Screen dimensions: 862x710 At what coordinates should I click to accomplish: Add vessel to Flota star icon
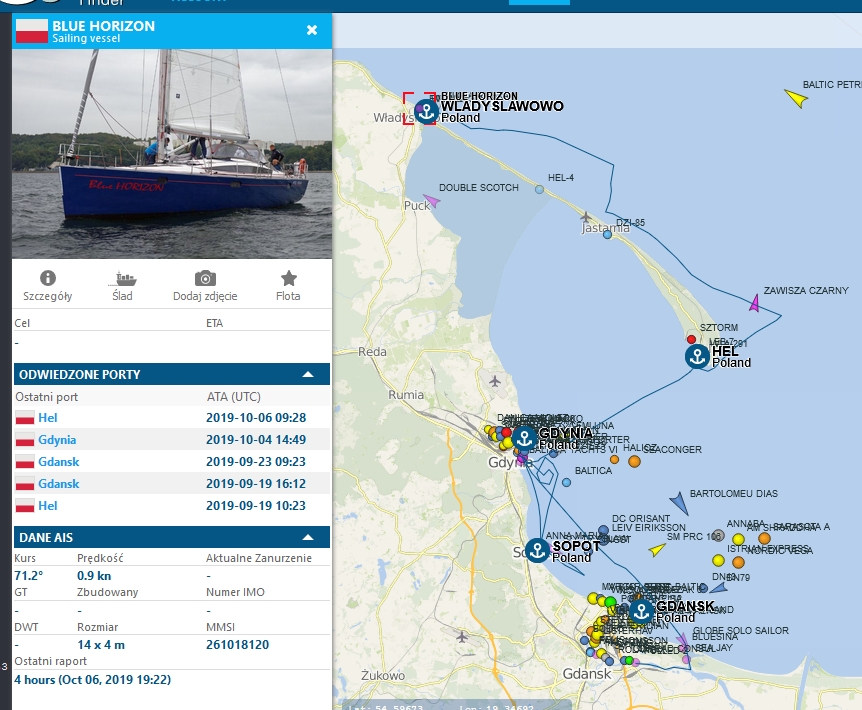(289, 278)
